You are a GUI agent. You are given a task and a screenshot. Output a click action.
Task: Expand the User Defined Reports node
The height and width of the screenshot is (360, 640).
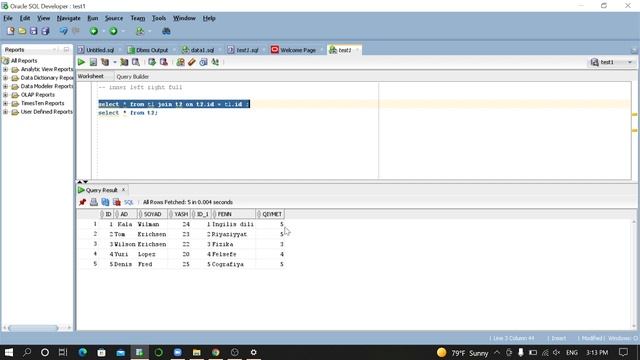[x=6, y=112]
